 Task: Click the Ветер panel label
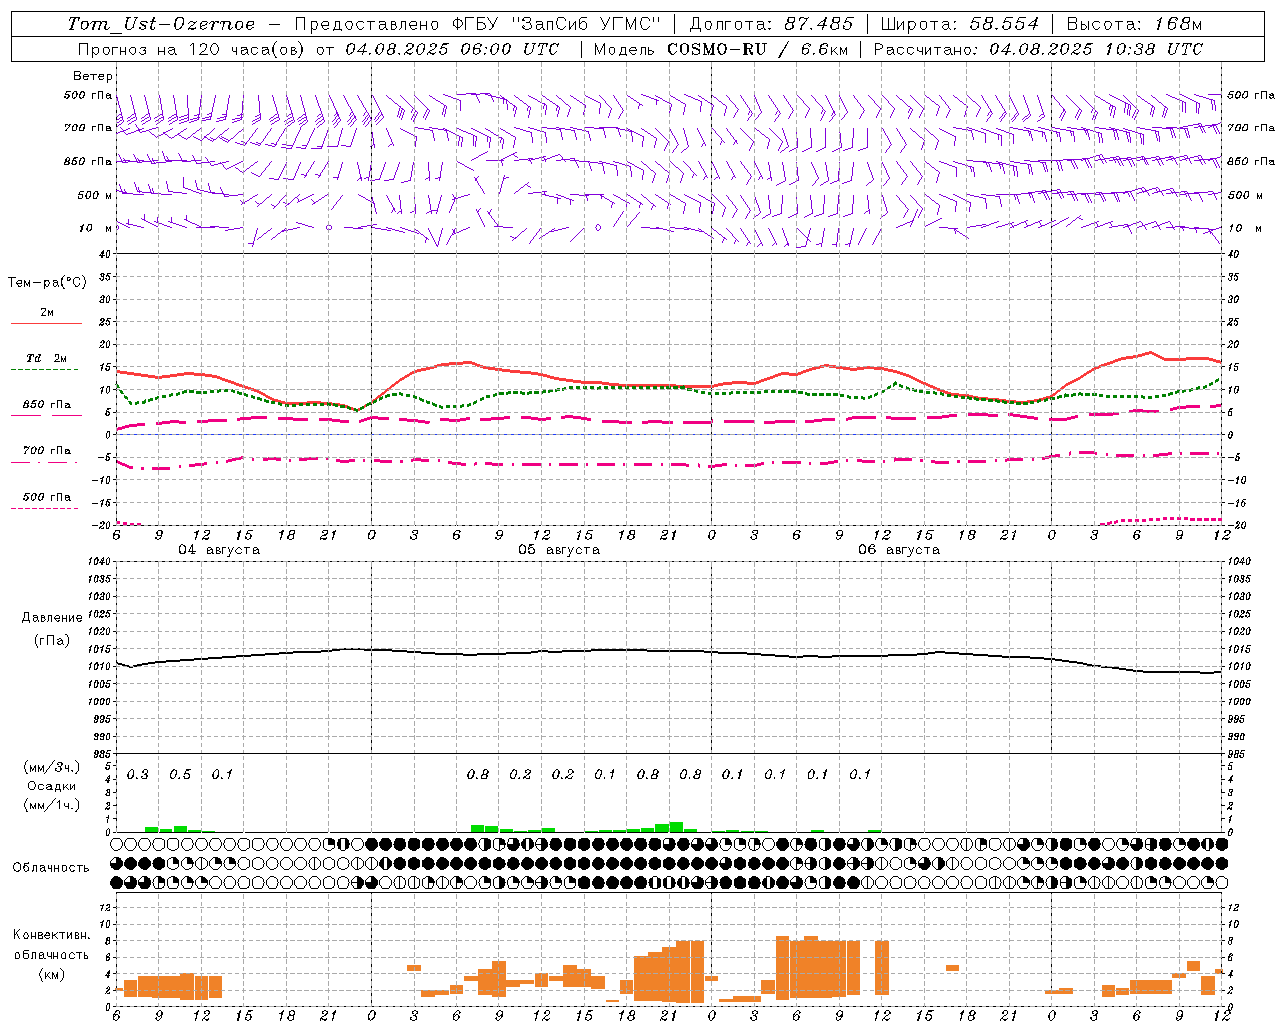coord(93,76)
